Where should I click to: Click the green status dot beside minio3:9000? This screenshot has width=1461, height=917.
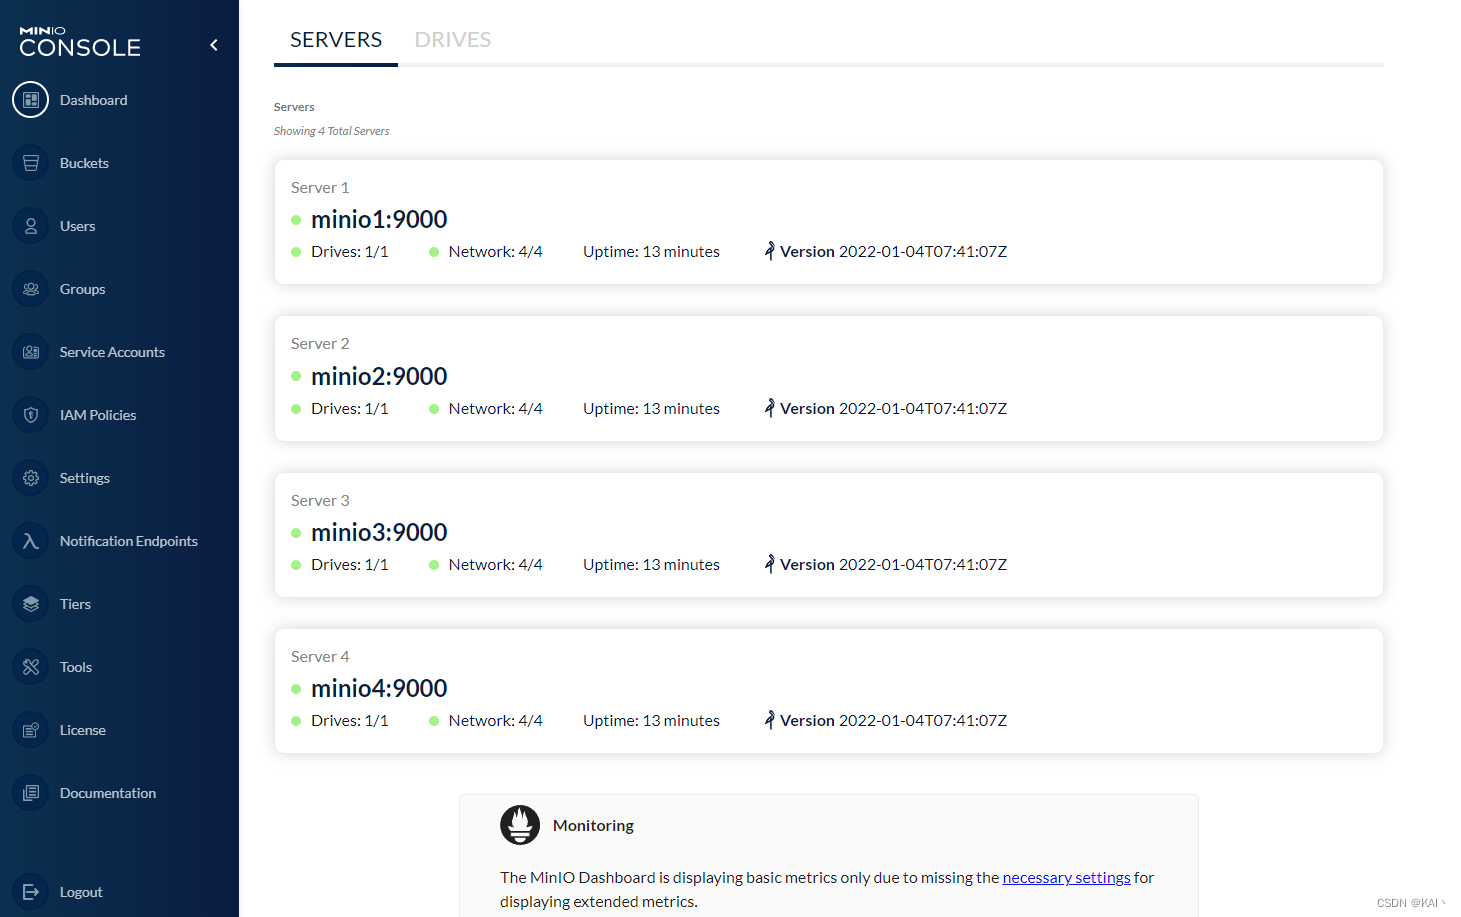coord(296,533)
